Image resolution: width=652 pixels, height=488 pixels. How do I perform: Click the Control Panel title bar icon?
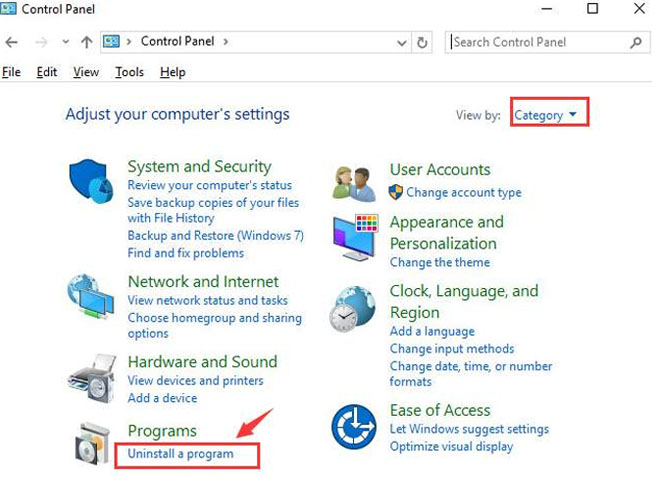[x=8, y=8]
